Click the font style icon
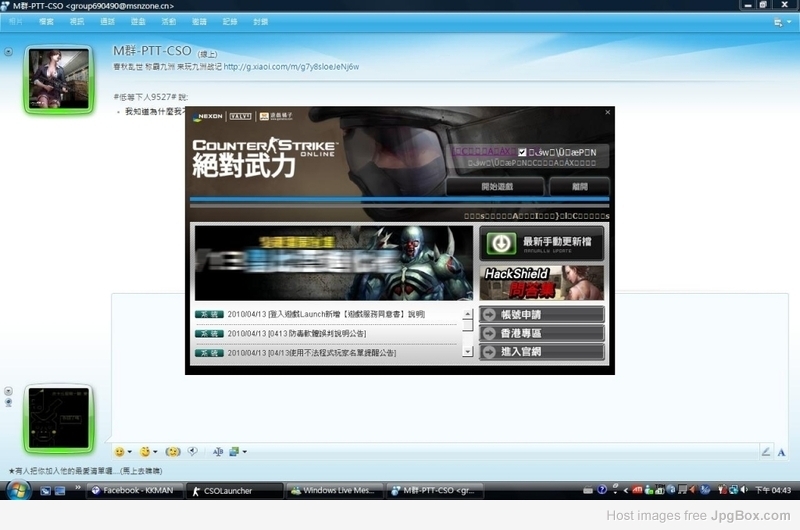 tap(218, 452)
